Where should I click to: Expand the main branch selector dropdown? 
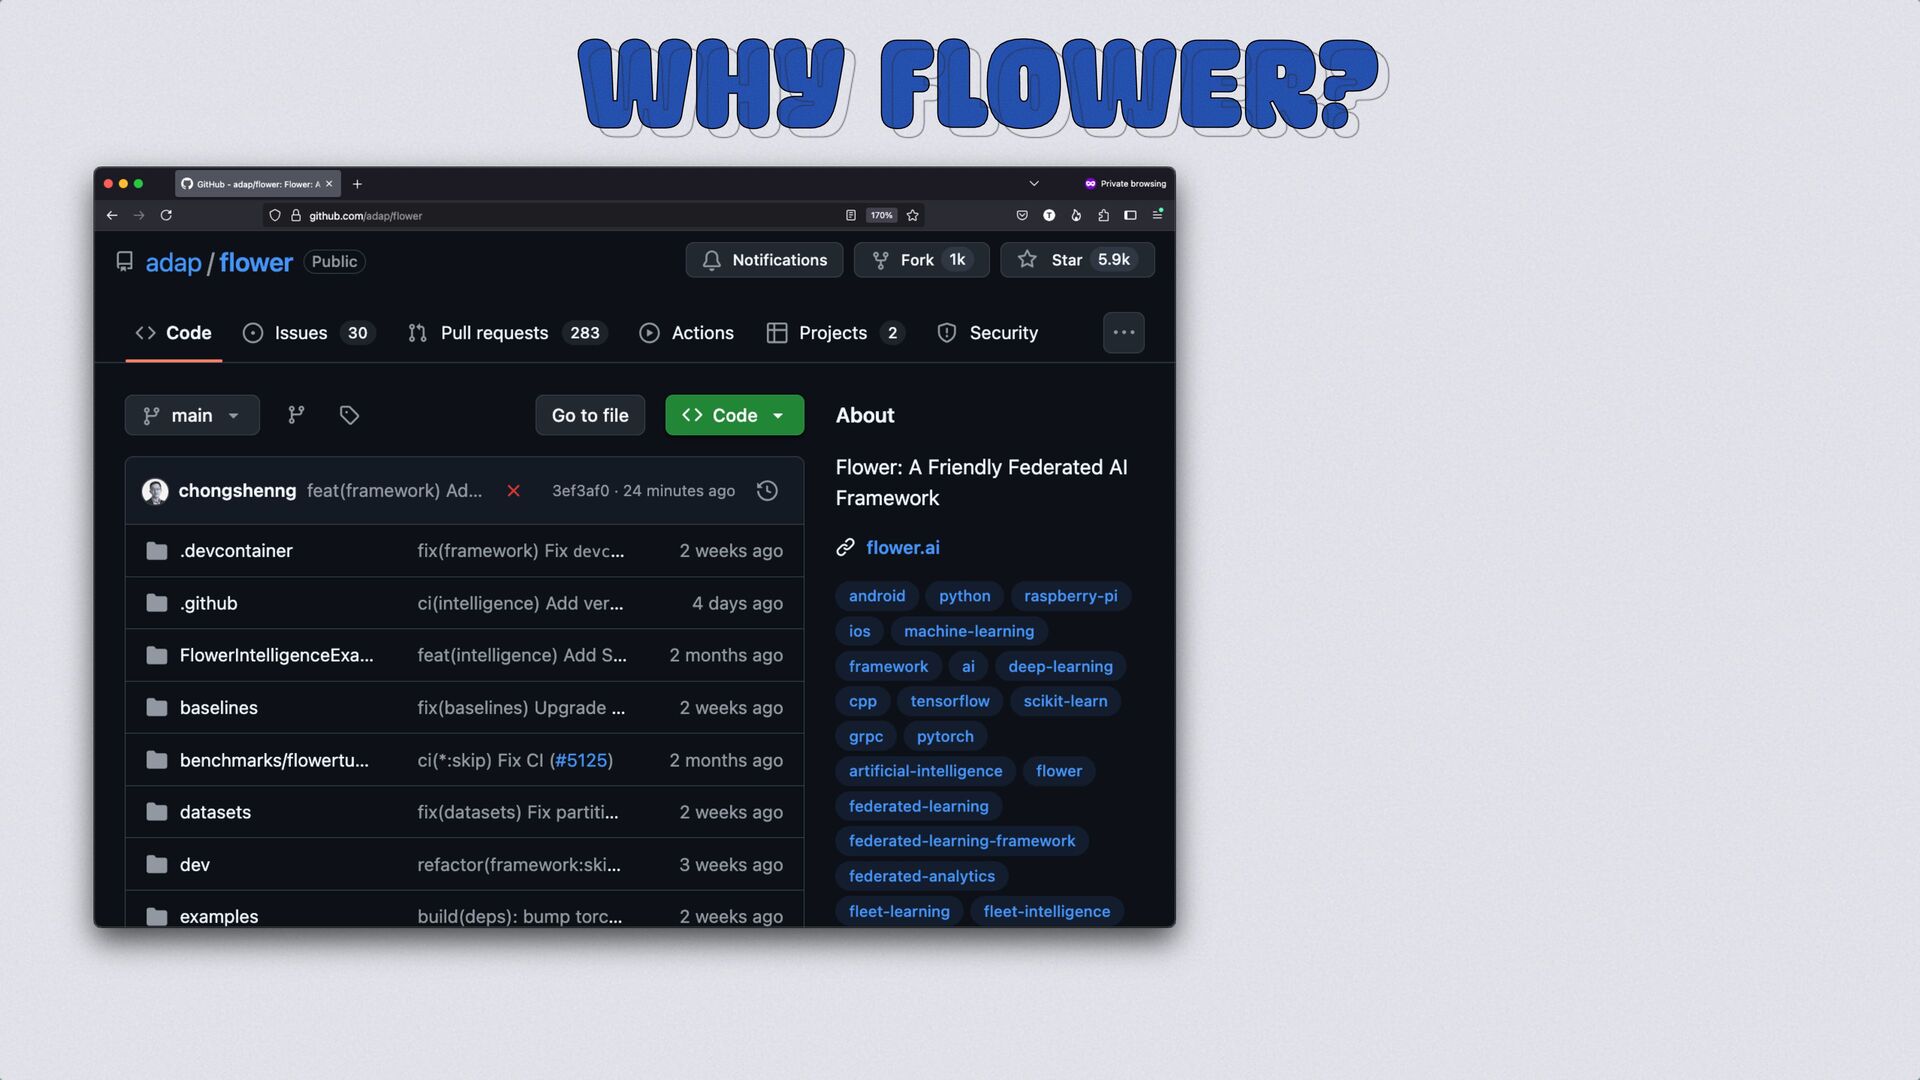(x=192, y=415)
